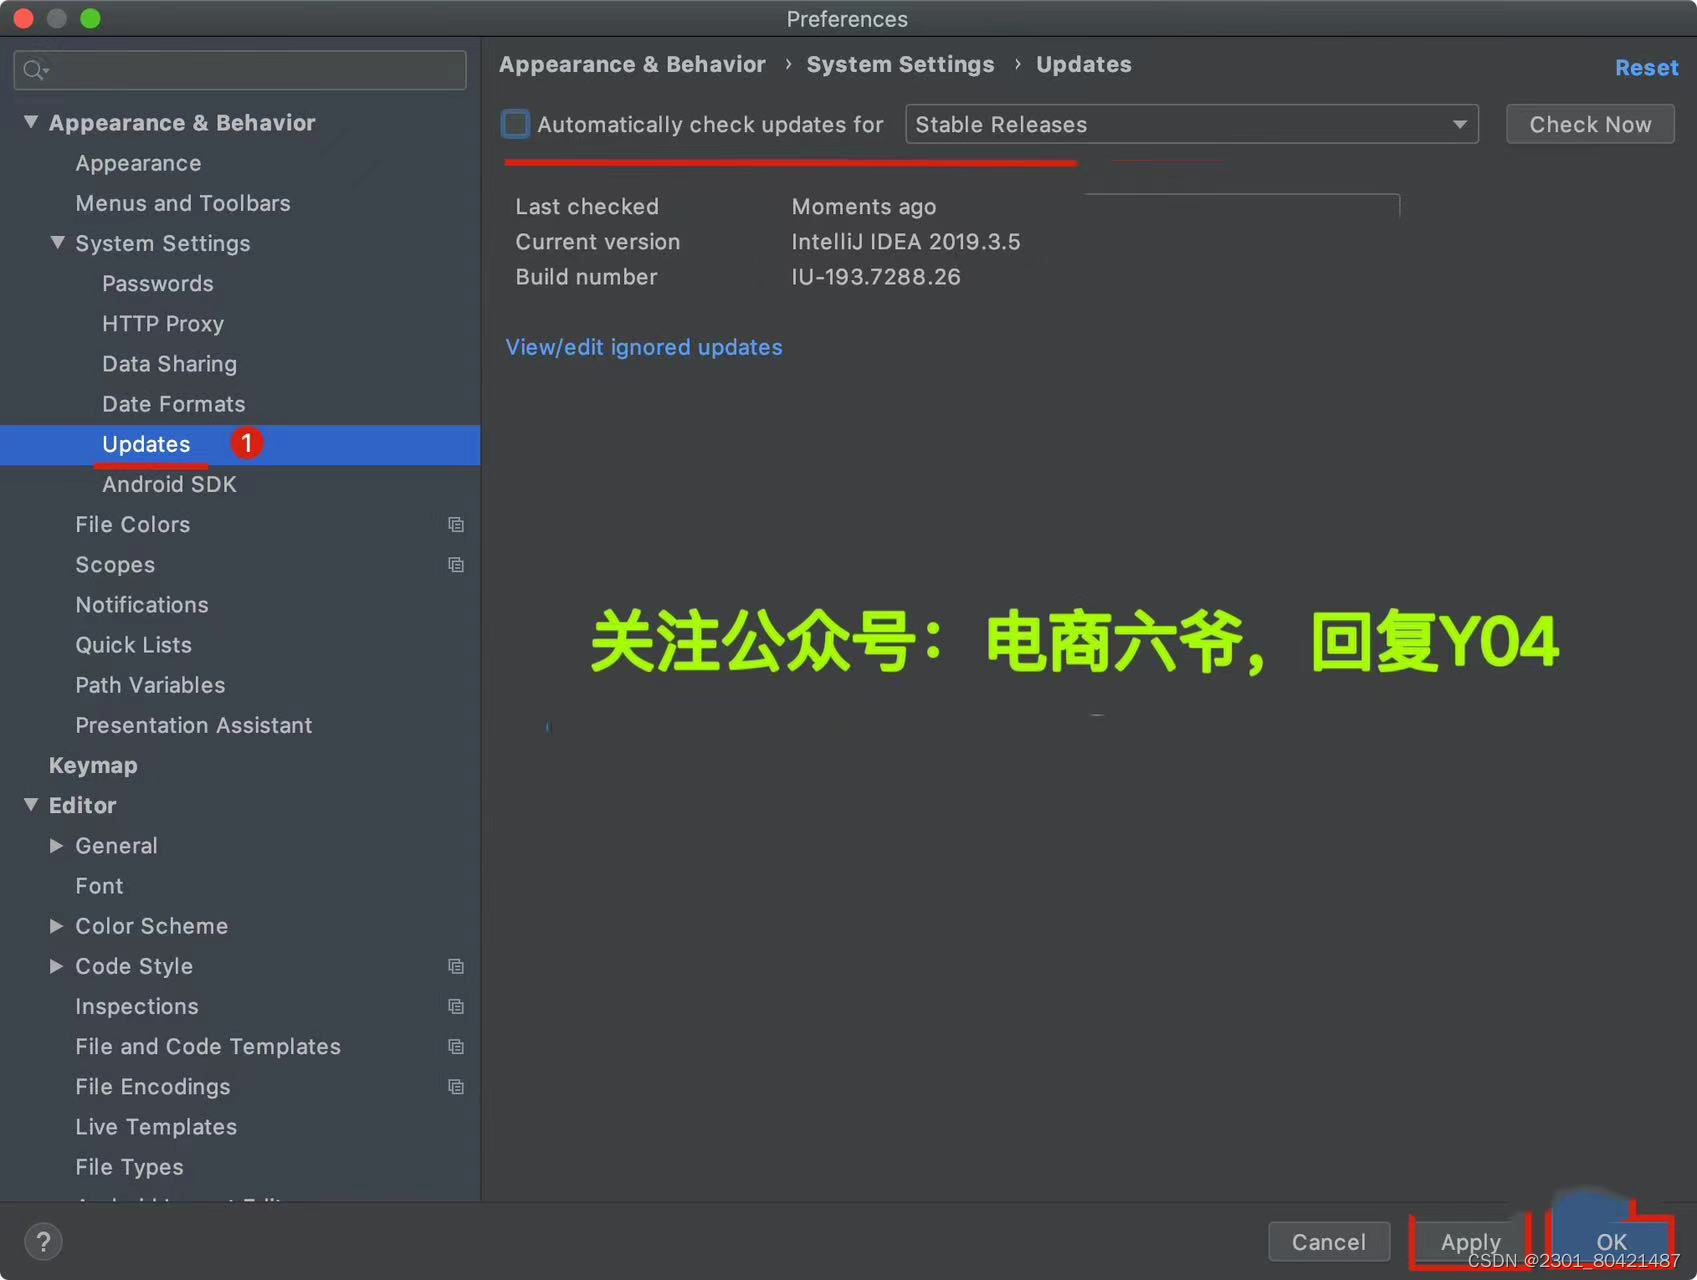Click the copy icon beside Code Style
This screenshot has width=1697, height=1280.
click(456, 966)
